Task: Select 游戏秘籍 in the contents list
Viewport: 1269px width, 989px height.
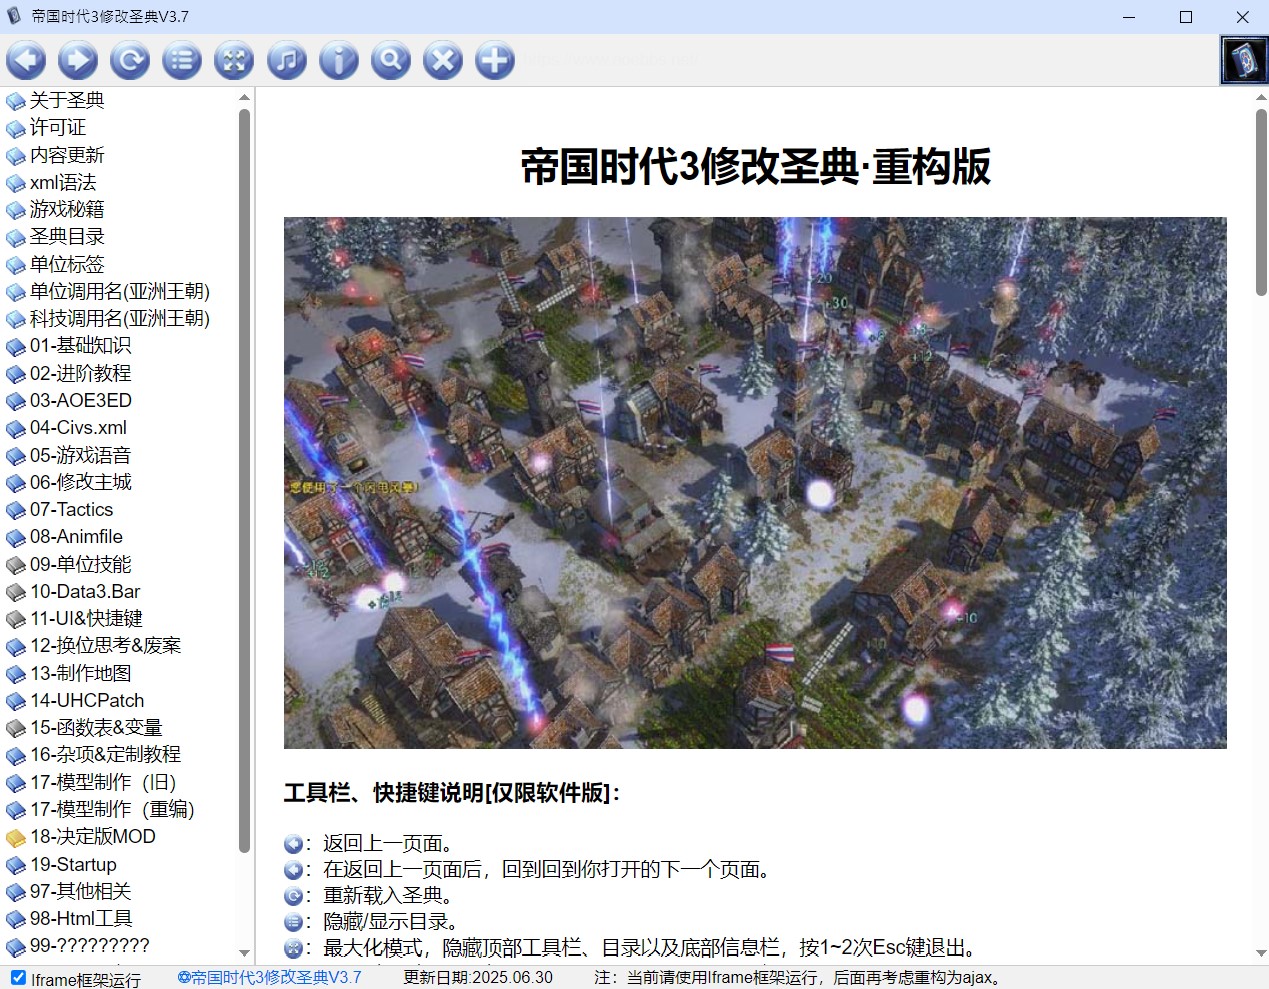Action: 67,209
